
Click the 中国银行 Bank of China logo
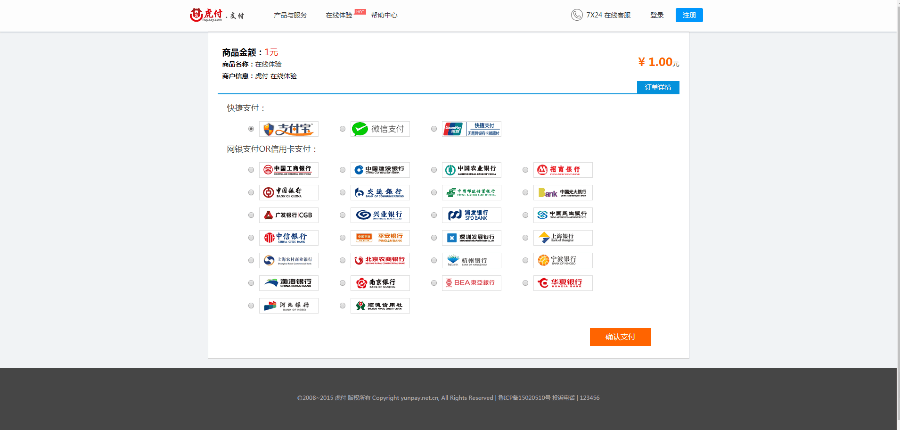pos(289,192)
